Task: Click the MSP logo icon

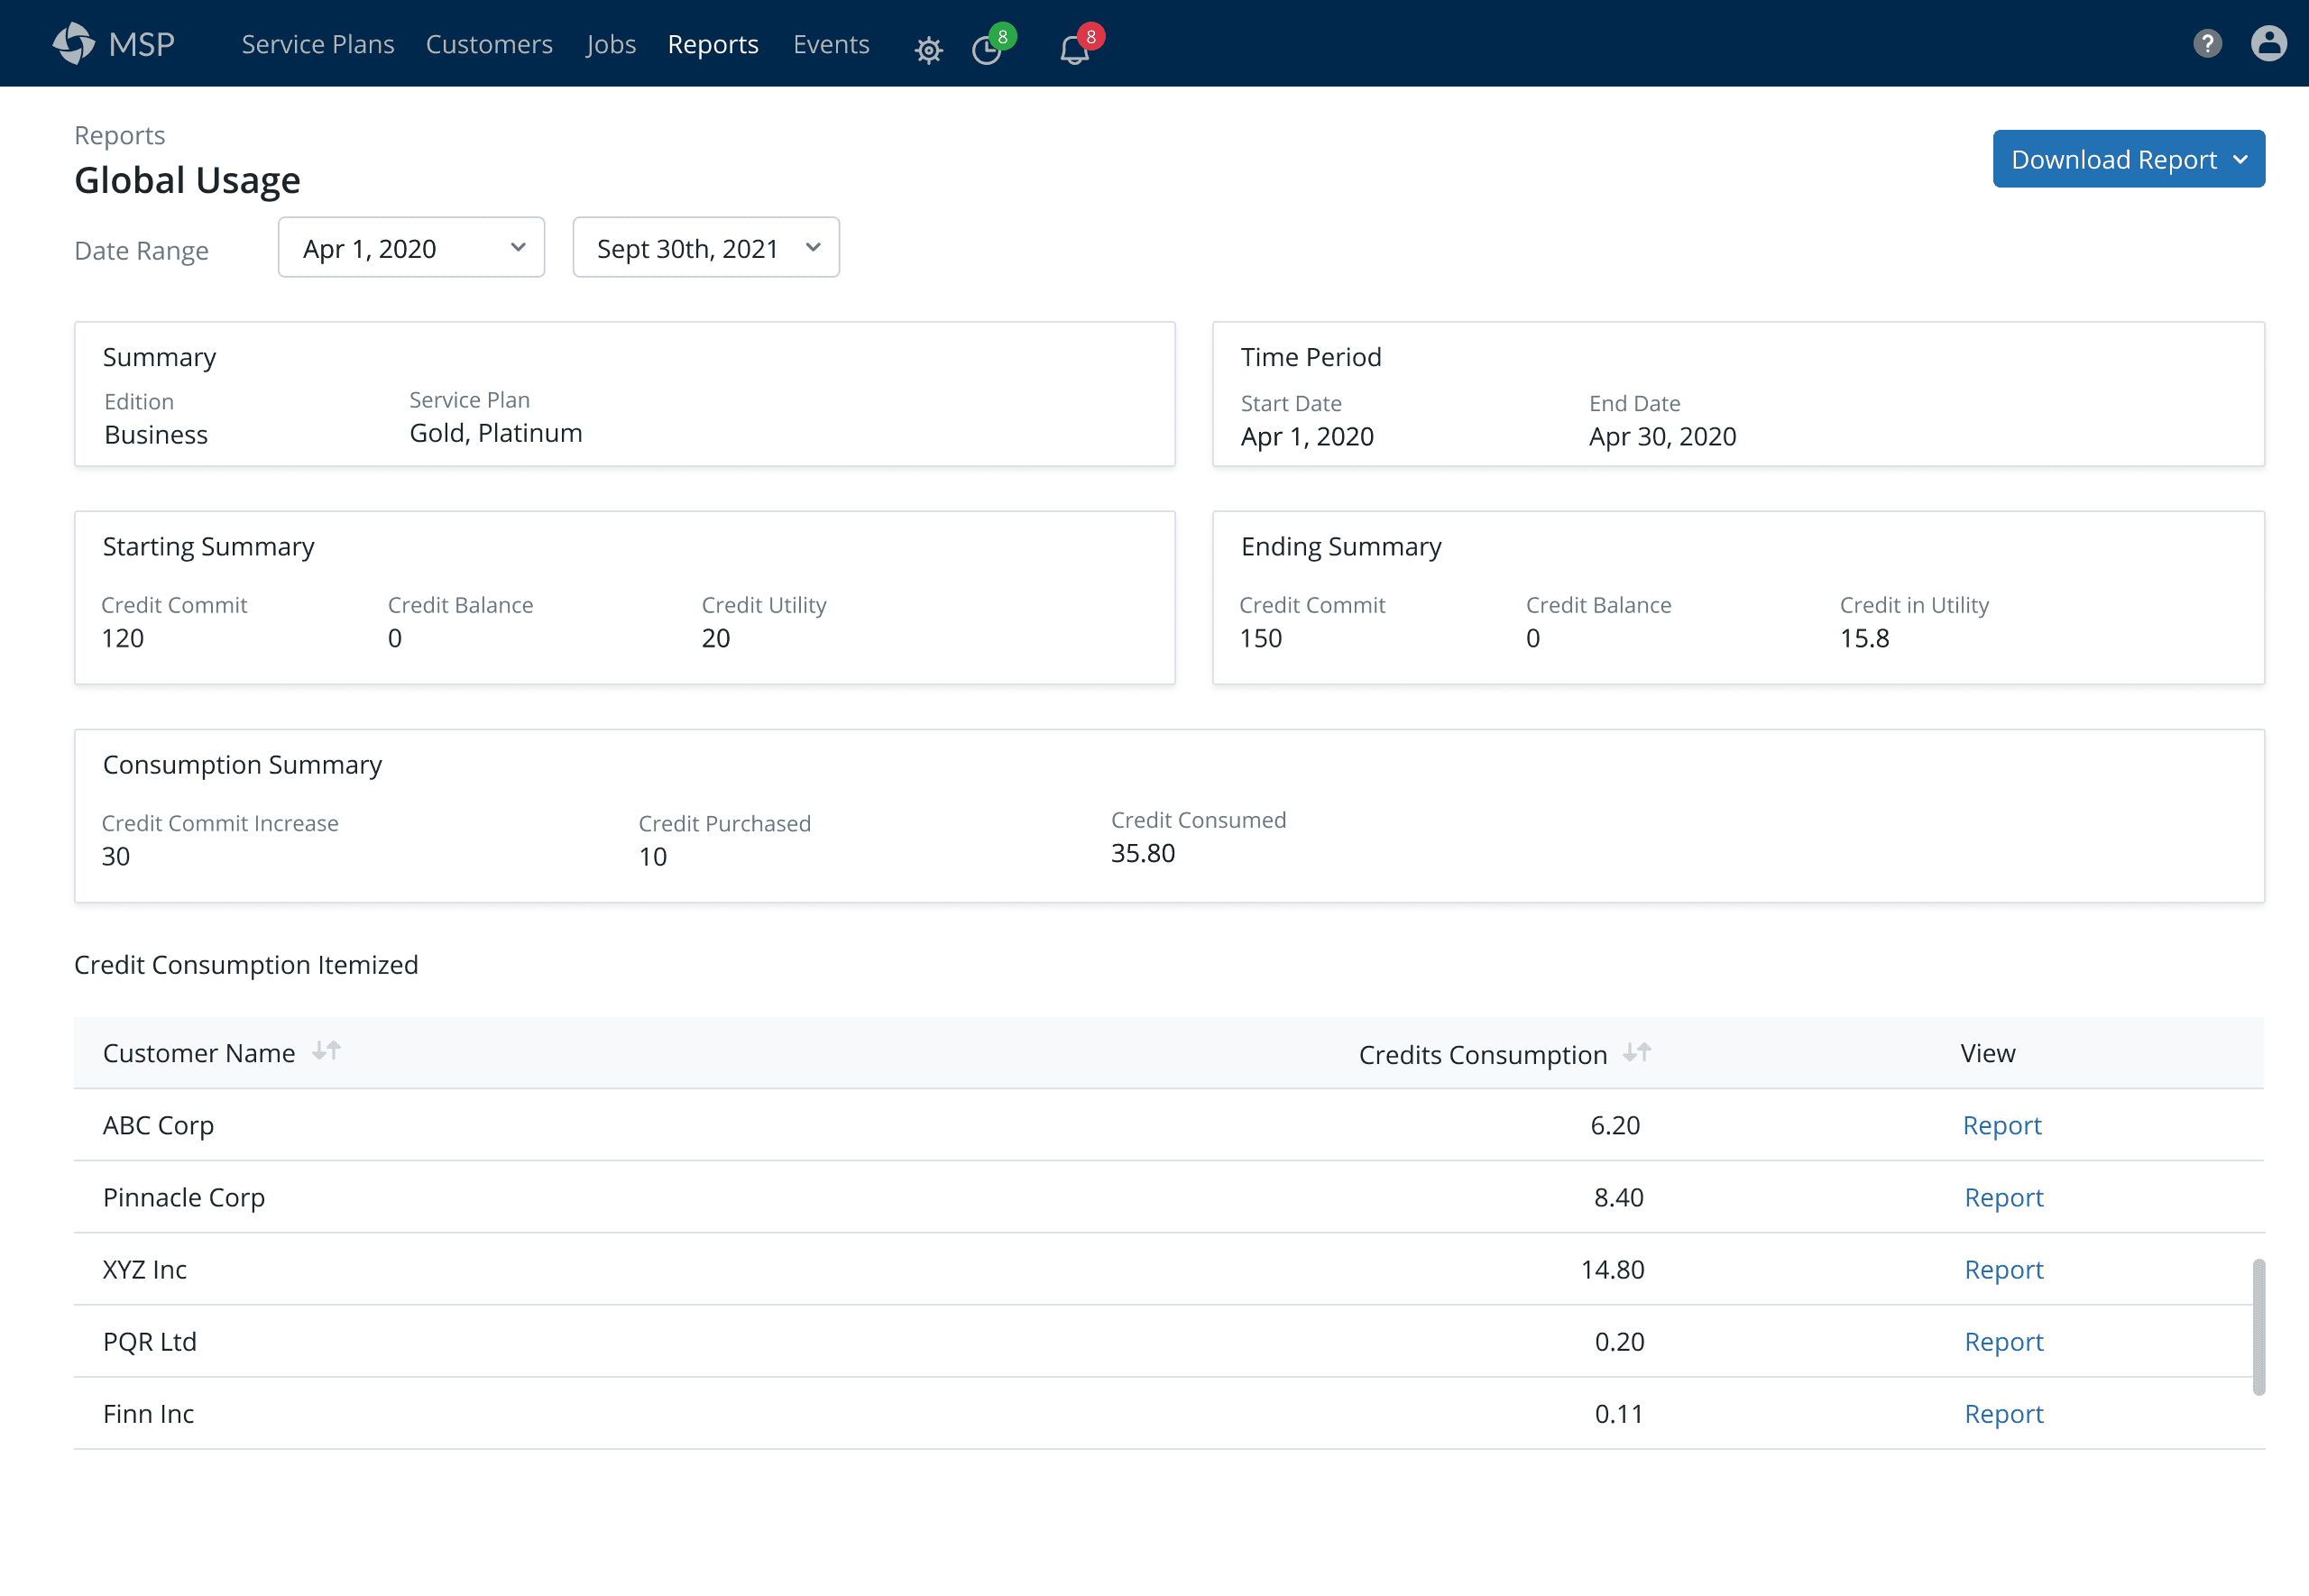Action: [73, 44]
